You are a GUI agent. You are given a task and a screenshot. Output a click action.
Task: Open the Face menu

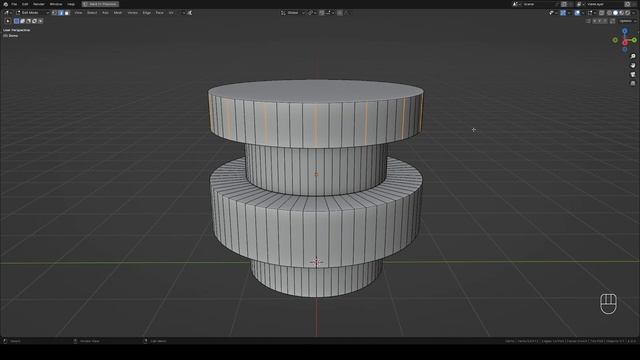click(x=160, y=13)
